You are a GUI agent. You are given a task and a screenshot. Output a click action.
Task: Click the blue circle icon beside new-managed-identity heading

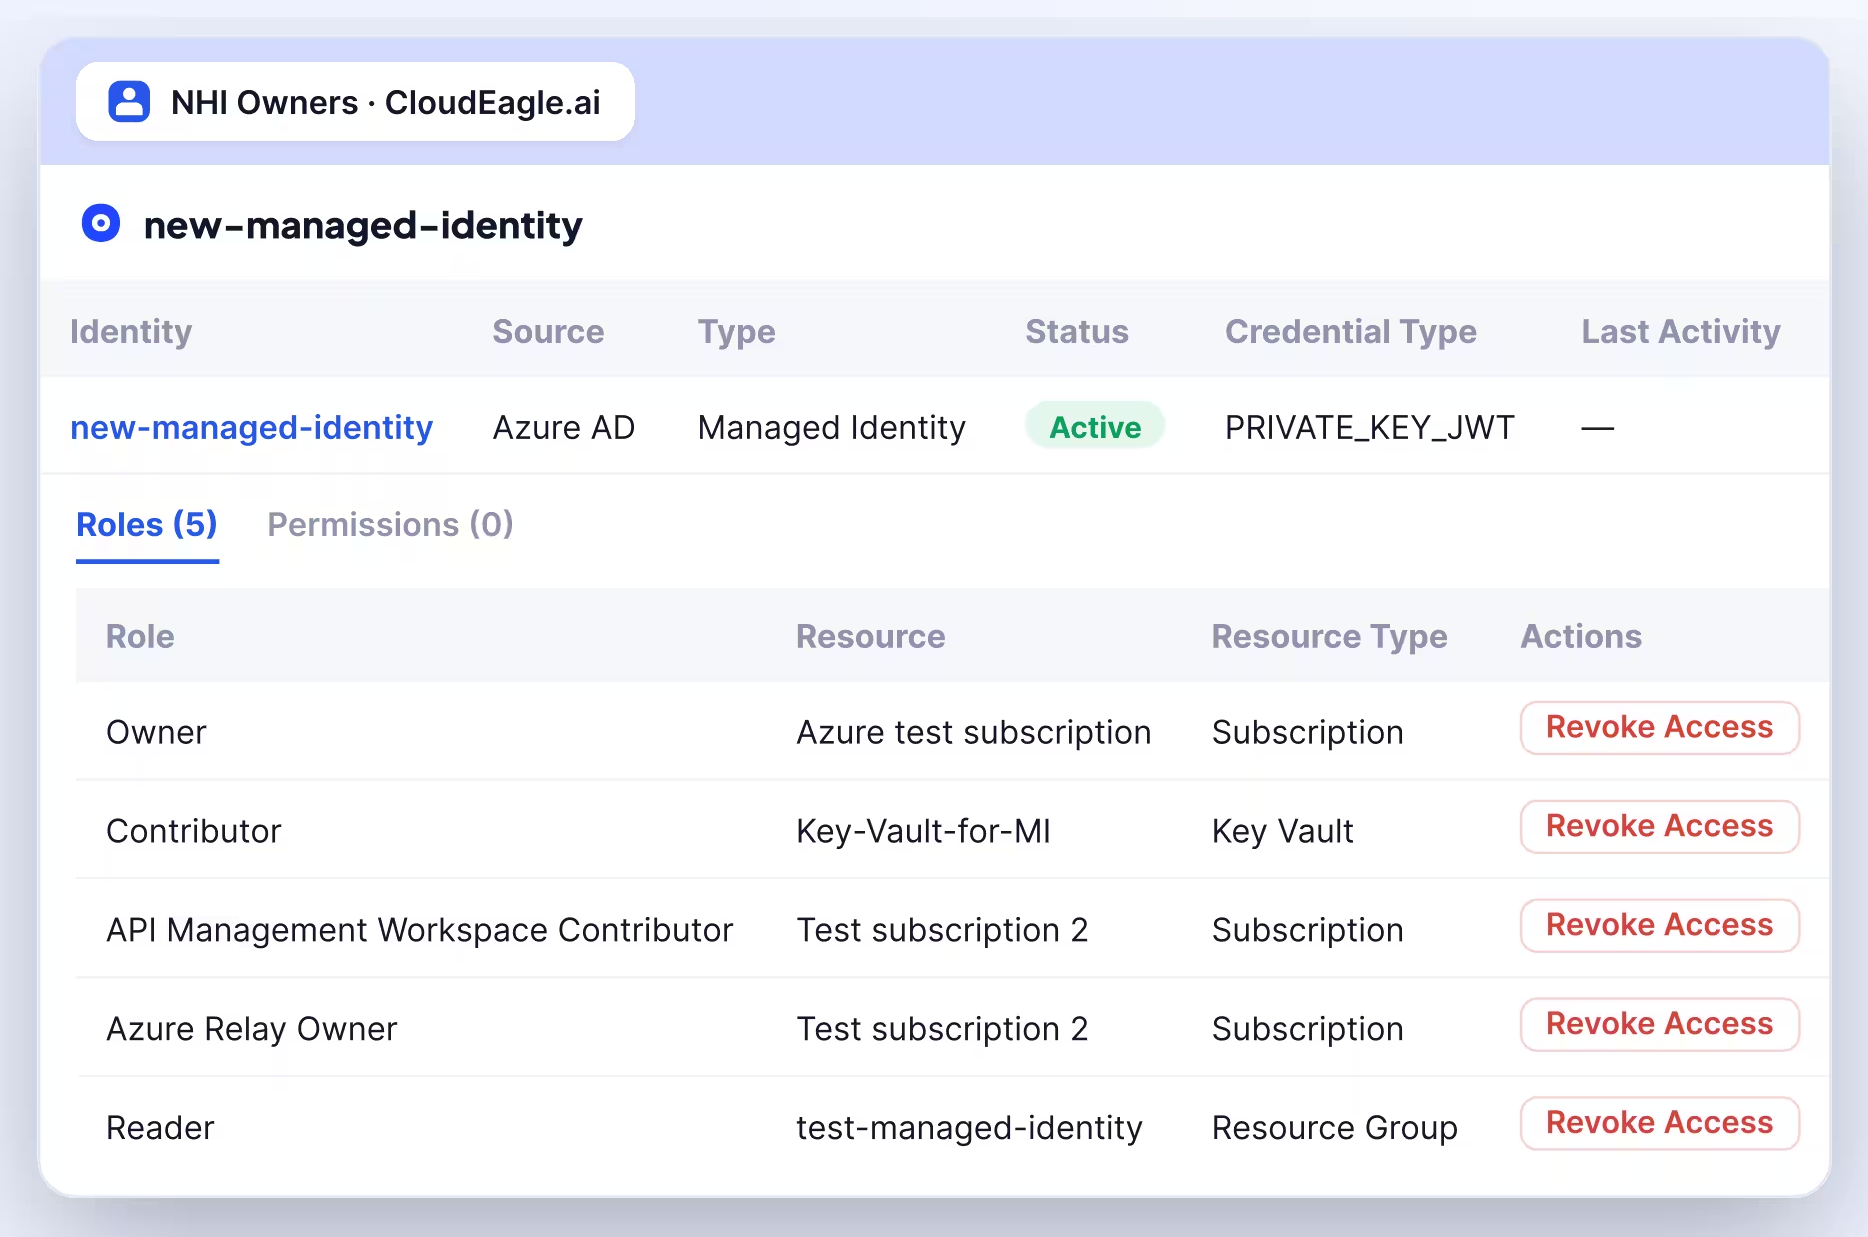pyautogui.click(x=101, y=223)
